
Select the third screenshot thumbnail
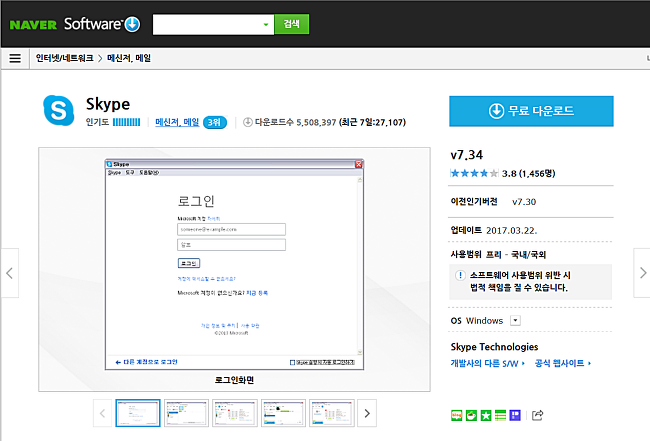point(235,413)
